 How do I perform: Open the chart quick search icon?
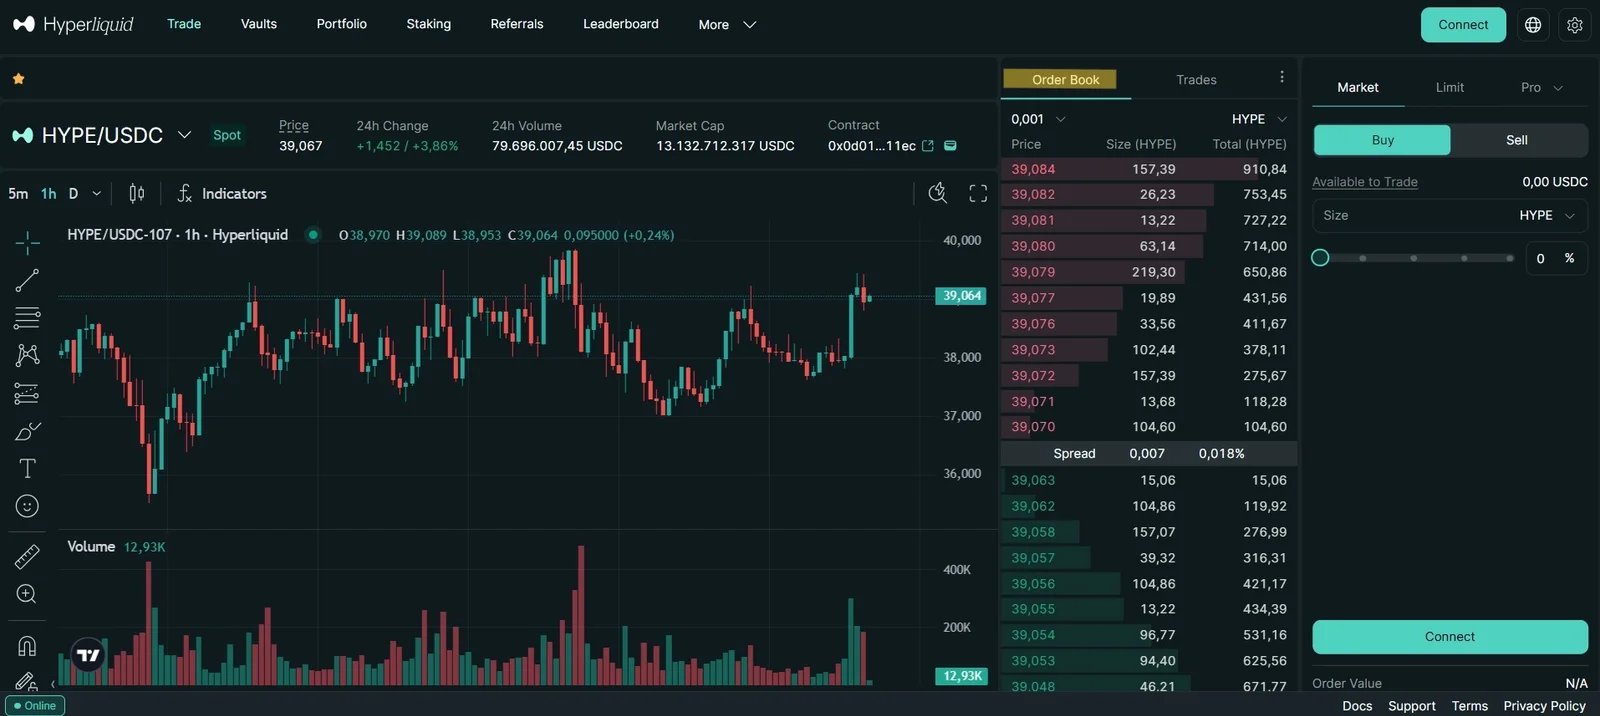pos(938,193)
